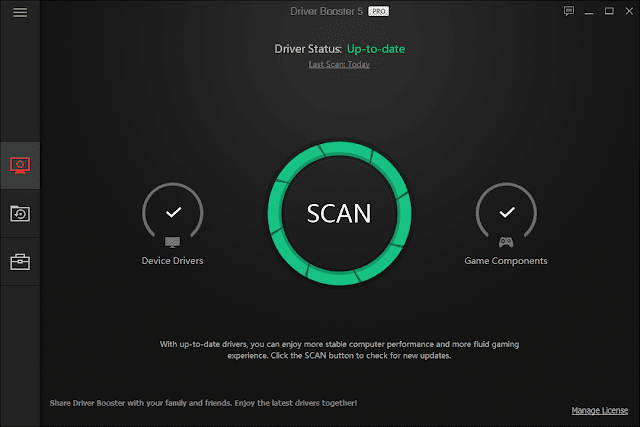Click the Game Components checkmark gauge
Image resolution: width=640 pixels, height=427 pixels.
tap(506, 211)
